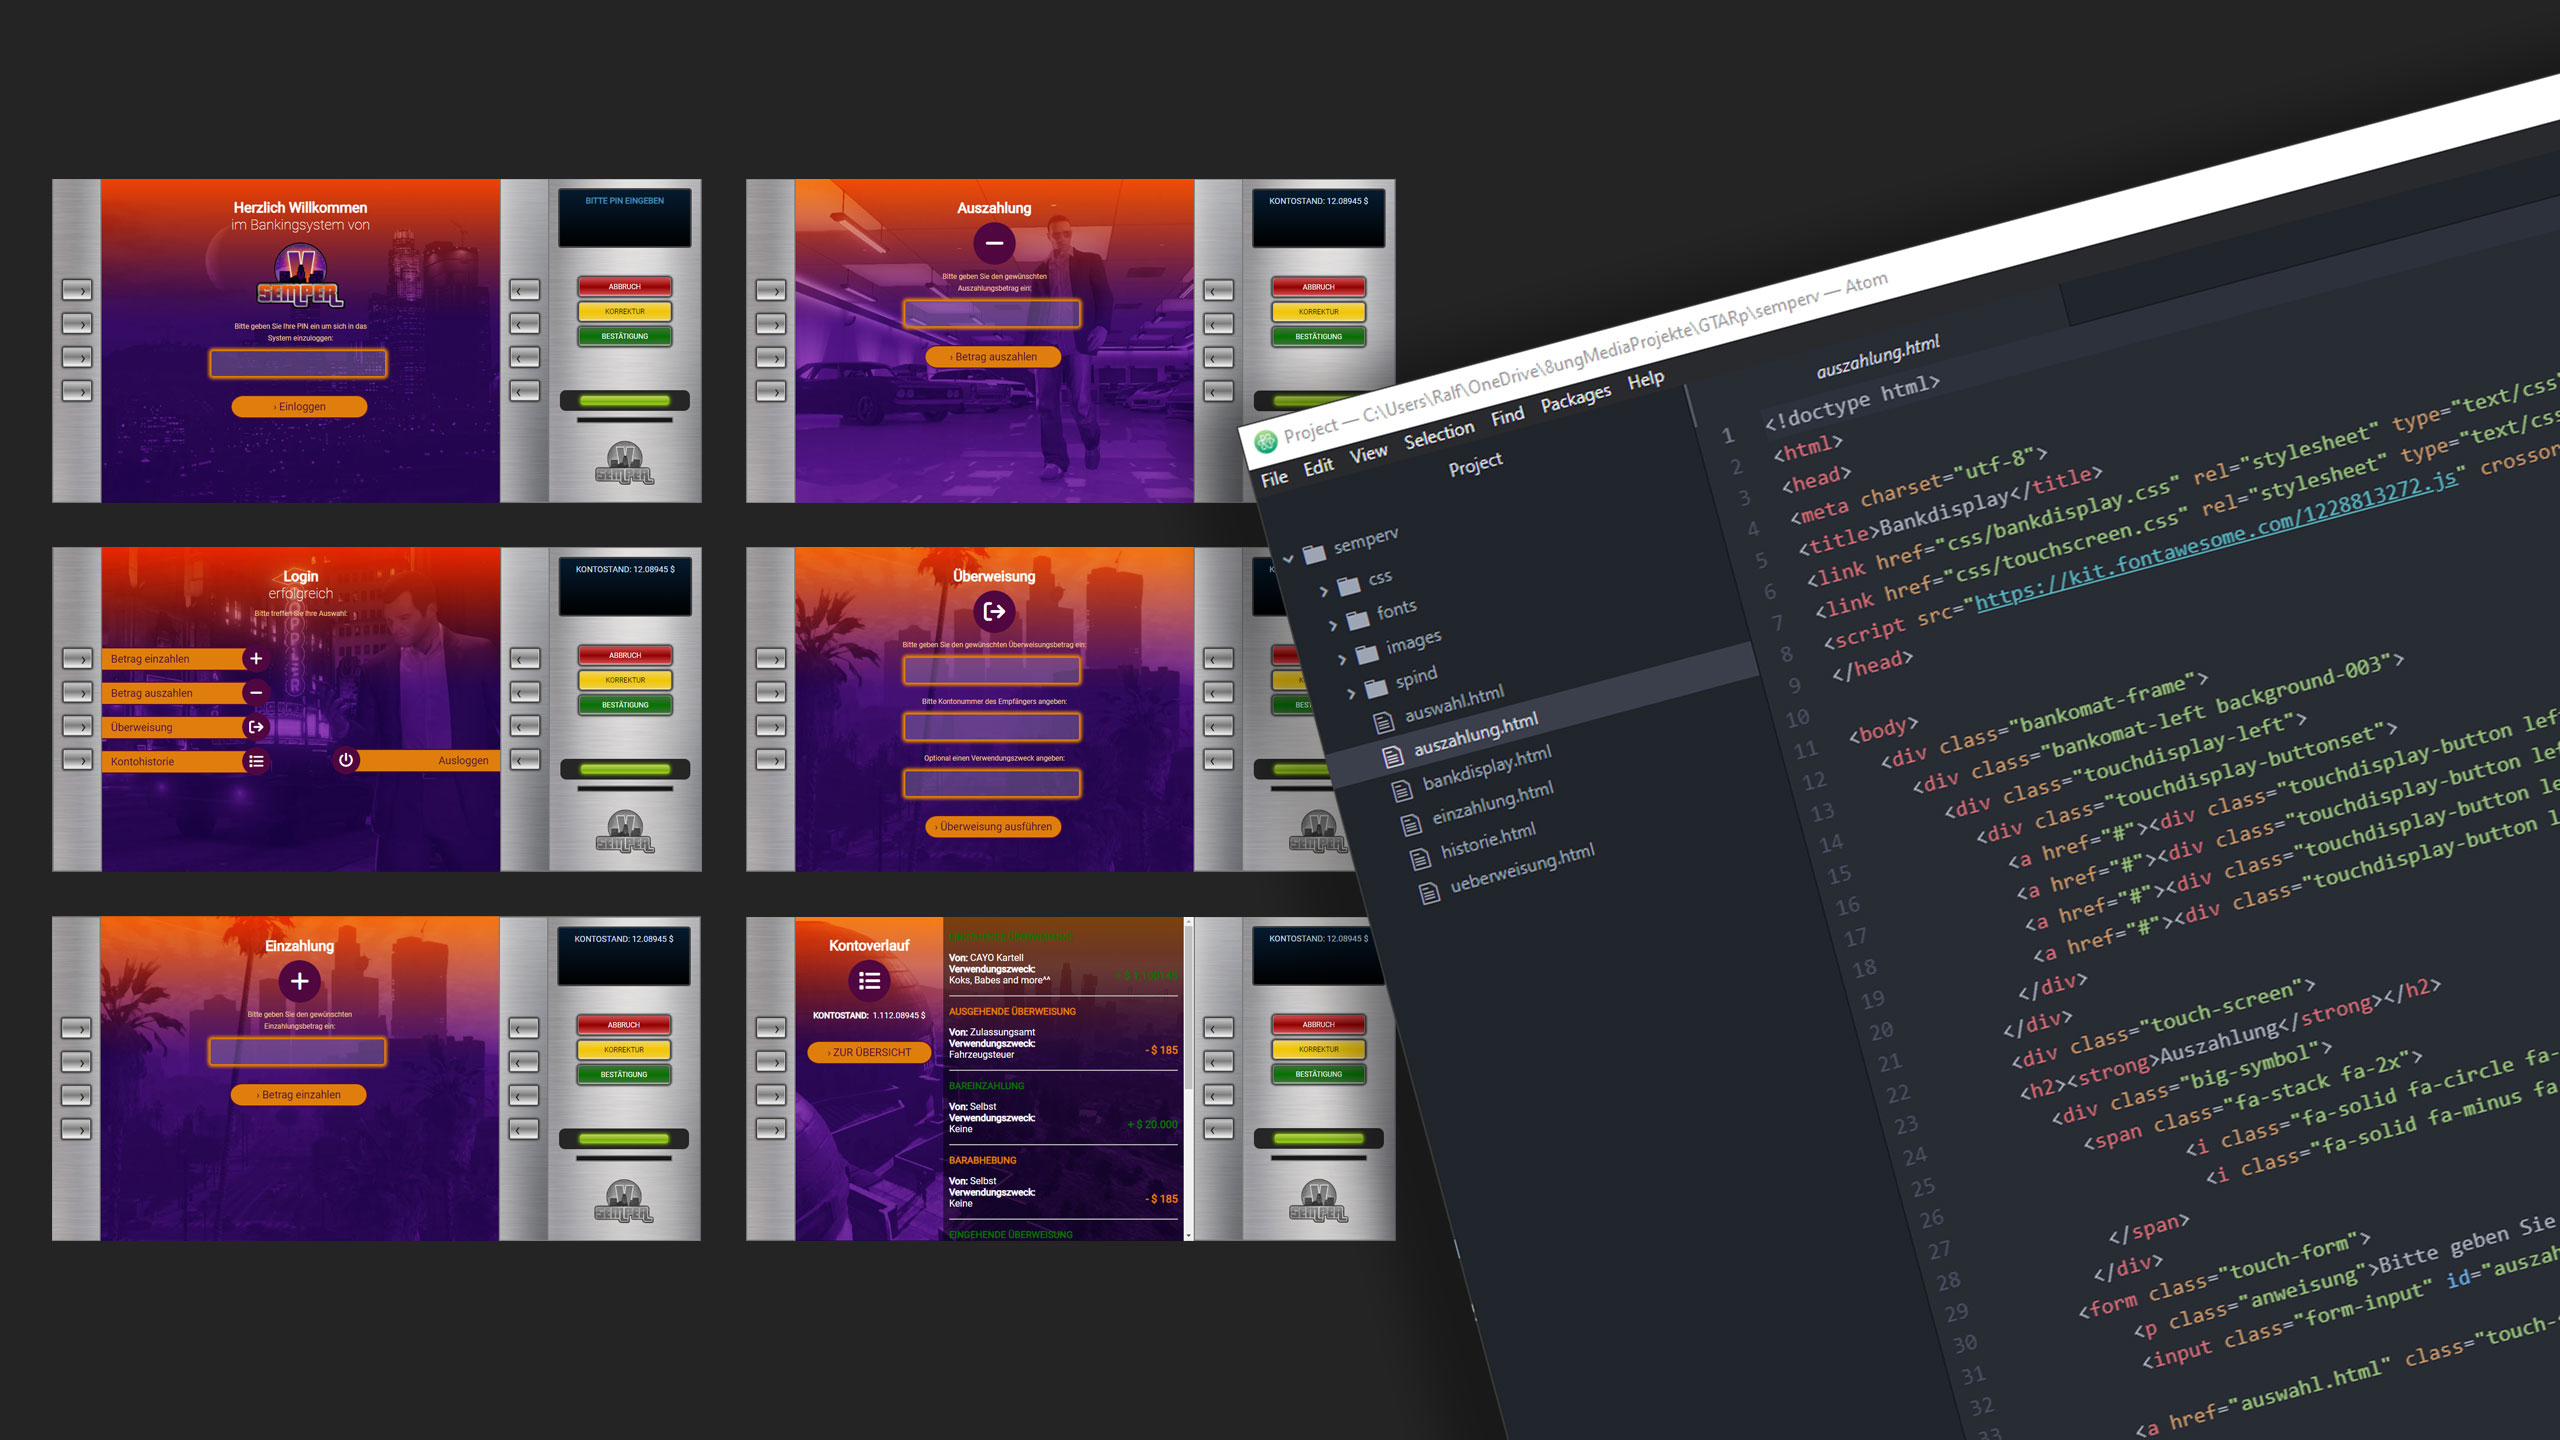Click the folder icon of the fonts folder
The image size is (2560, 1440).
tap(1358, 621)
